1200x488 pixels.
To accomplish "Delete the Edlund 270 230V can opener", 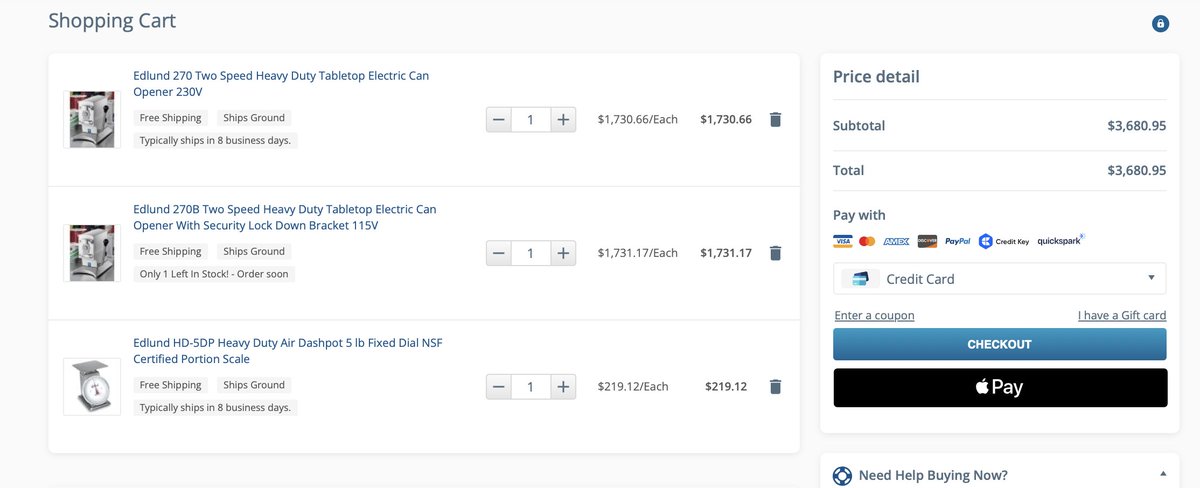I will point(775,119).
